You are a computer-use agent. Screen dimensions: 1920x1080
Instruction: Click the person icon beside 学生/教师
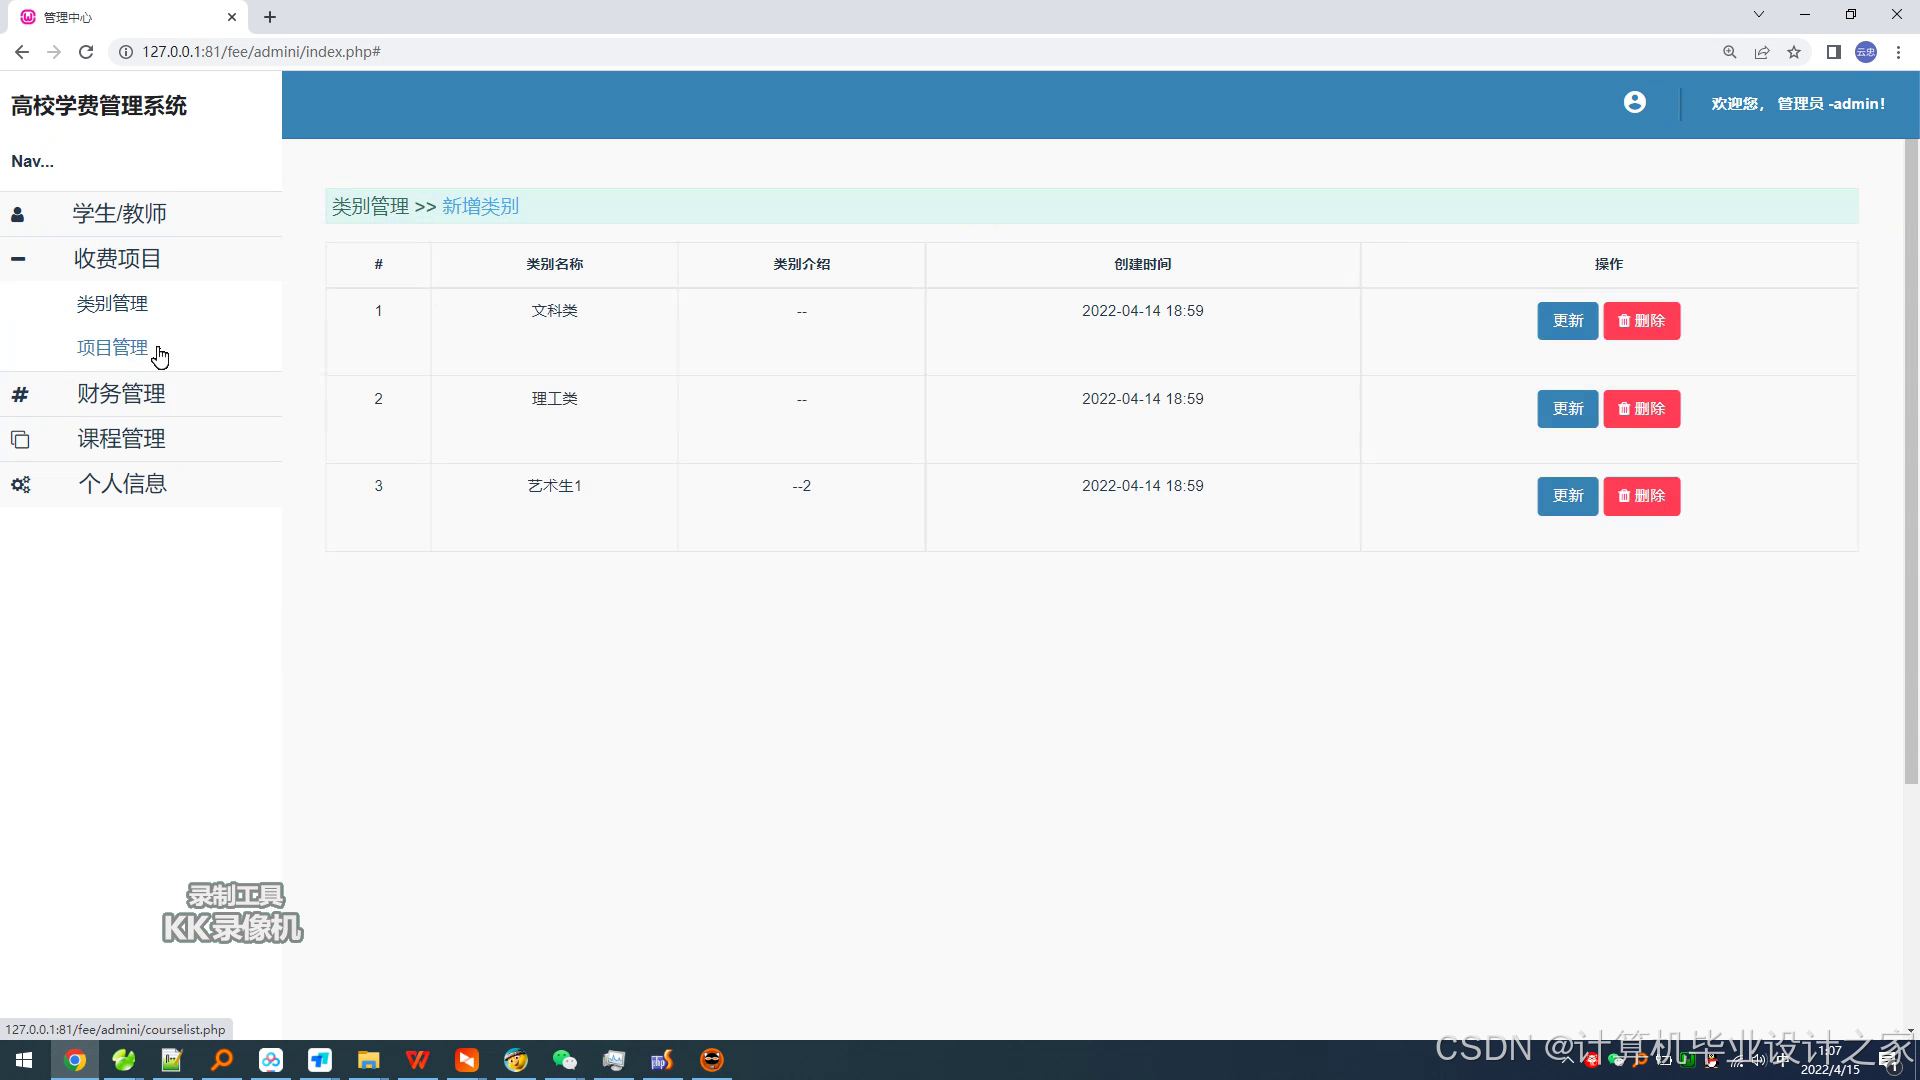[x=18, y=214]
